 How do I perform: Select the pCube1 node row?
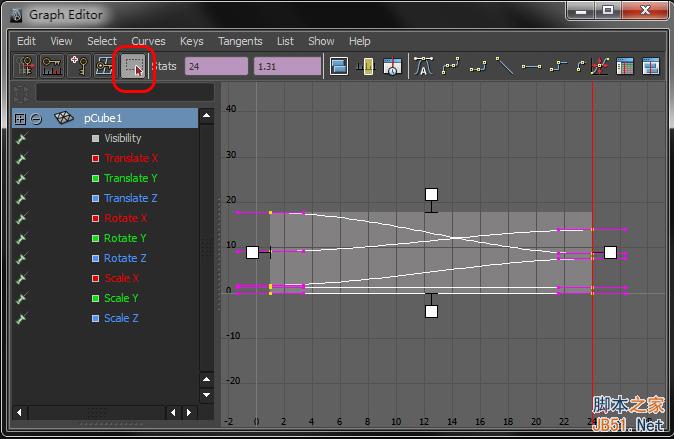click(x=105, y=118)
